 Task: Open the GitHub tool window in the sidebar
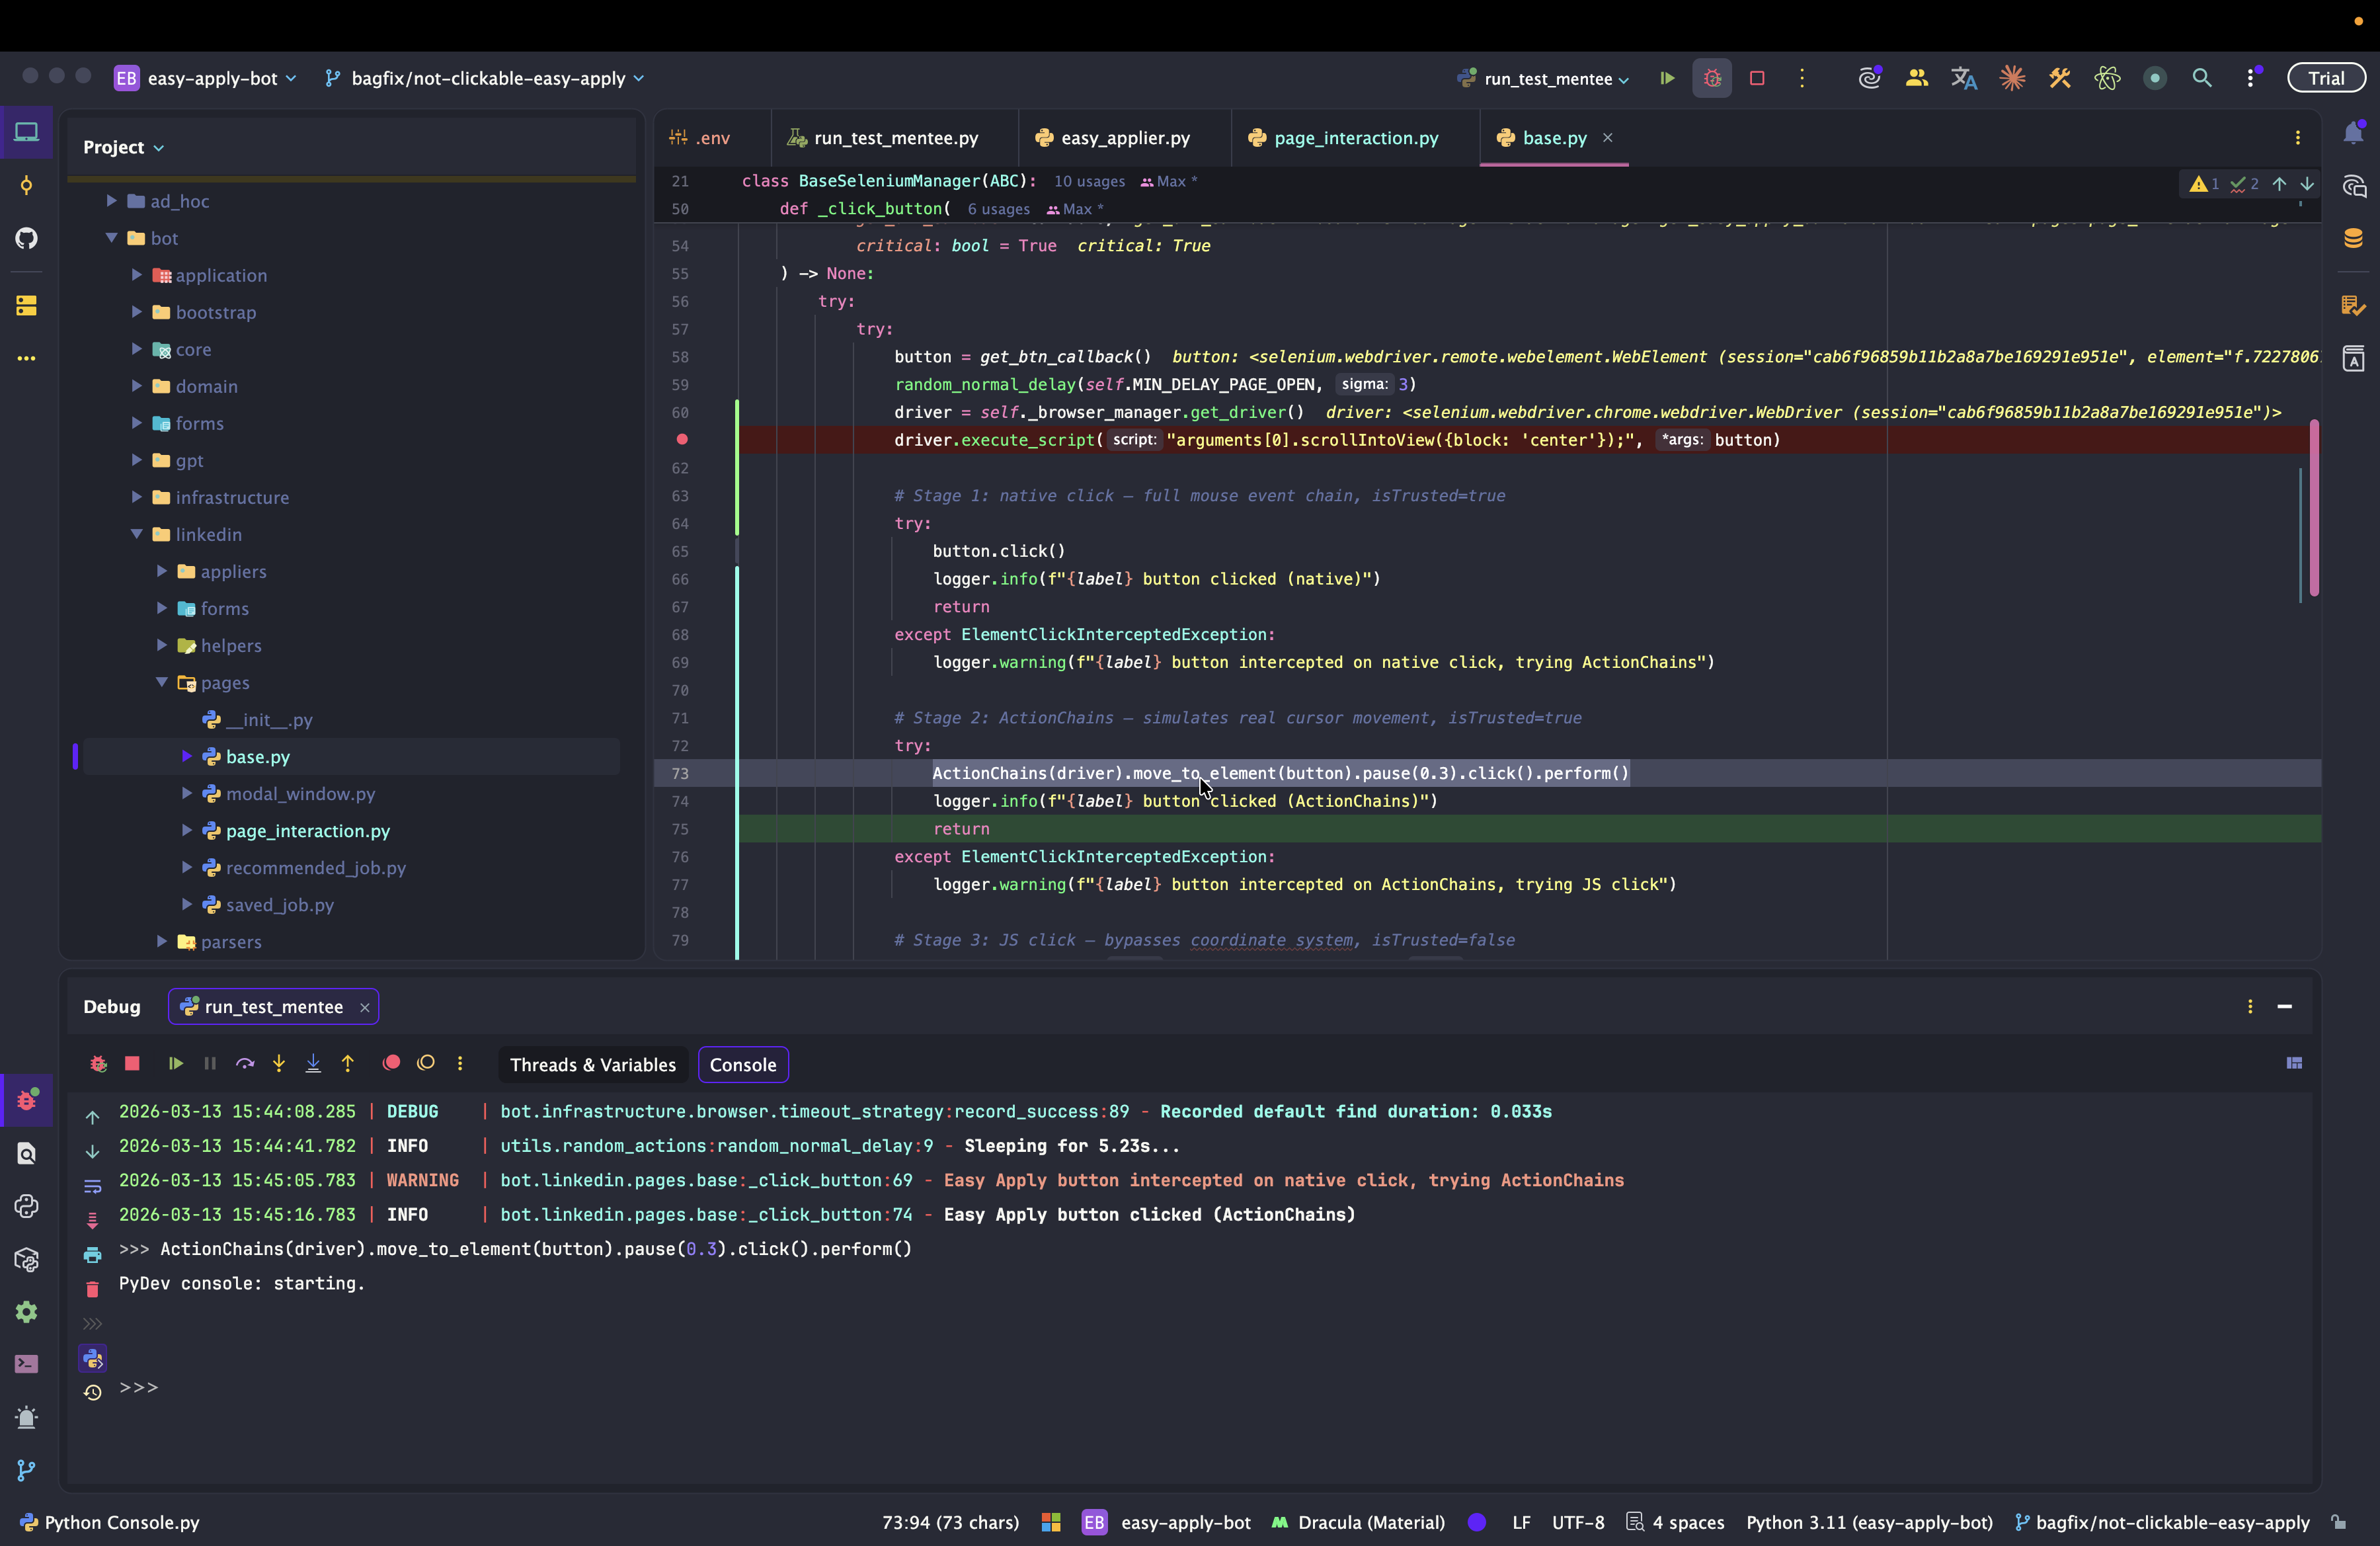[x=27, y=238]
